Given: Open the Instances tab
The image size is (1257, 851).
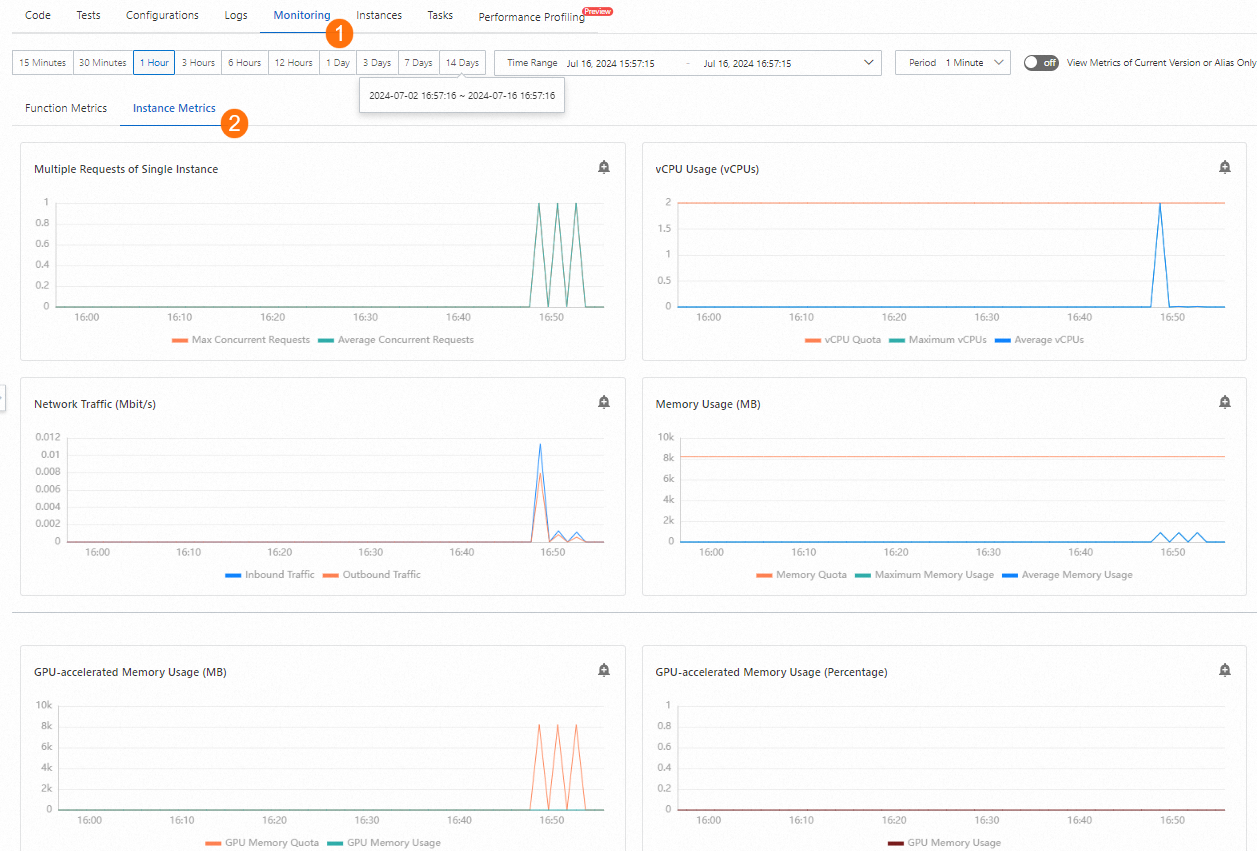Looking at the screenshot, I should click(378, 15).
